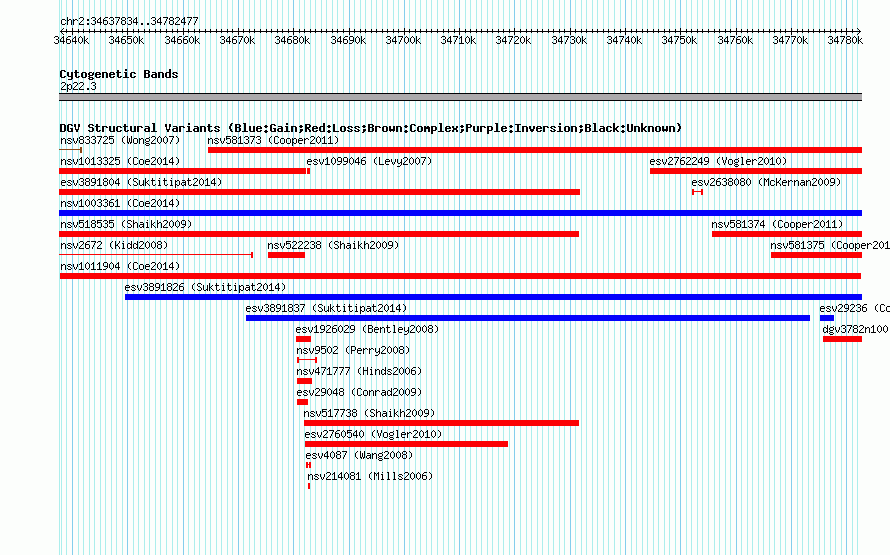Image resolution: width=890 pixels, height=555 pixels.
Task: Click the 34680k ruler tick label
Action: (x=292, y=40)
